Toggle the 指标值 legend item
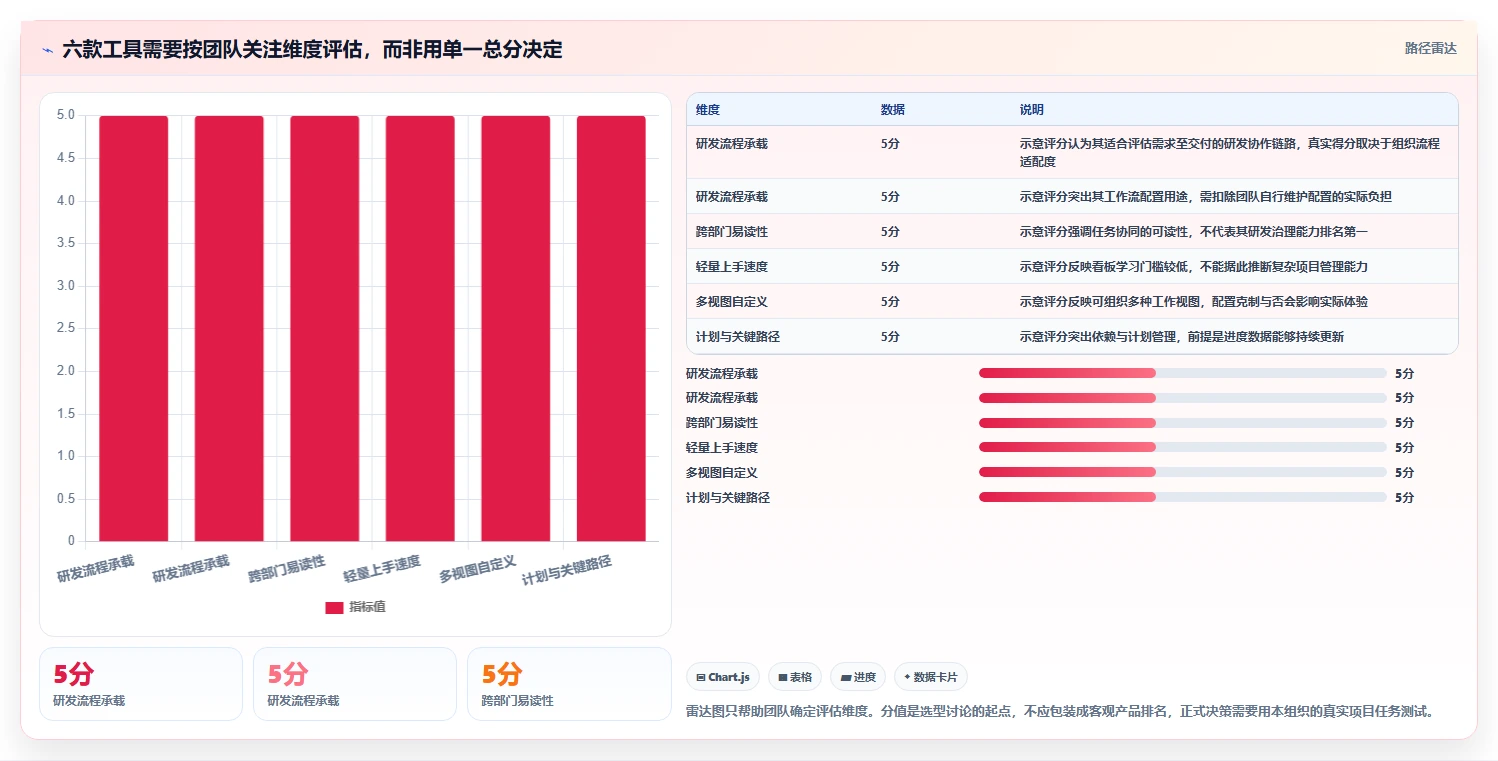1498x761 pixels. coord(356,607)
